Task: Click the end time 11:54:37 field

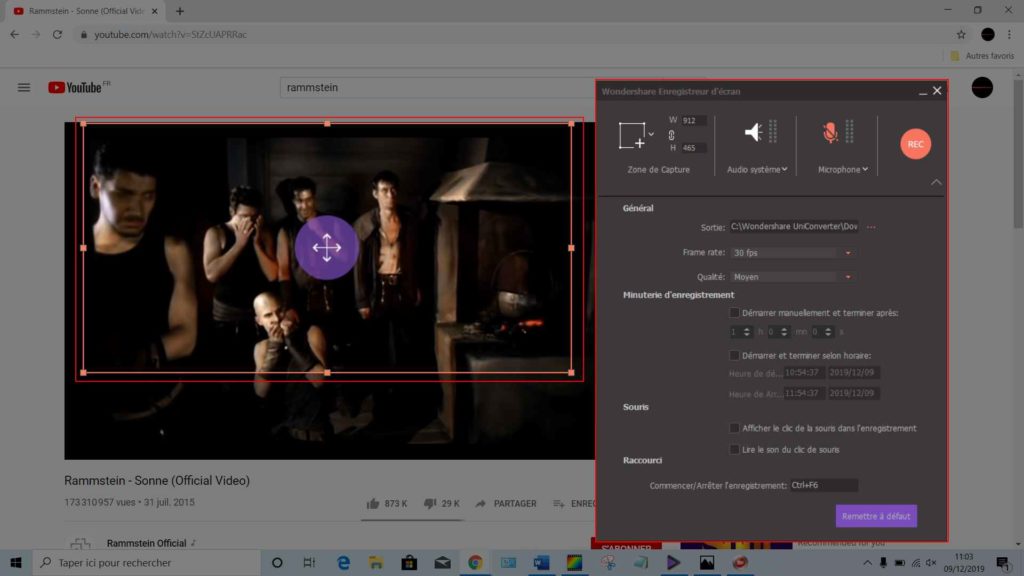Action: coord(803,393)
